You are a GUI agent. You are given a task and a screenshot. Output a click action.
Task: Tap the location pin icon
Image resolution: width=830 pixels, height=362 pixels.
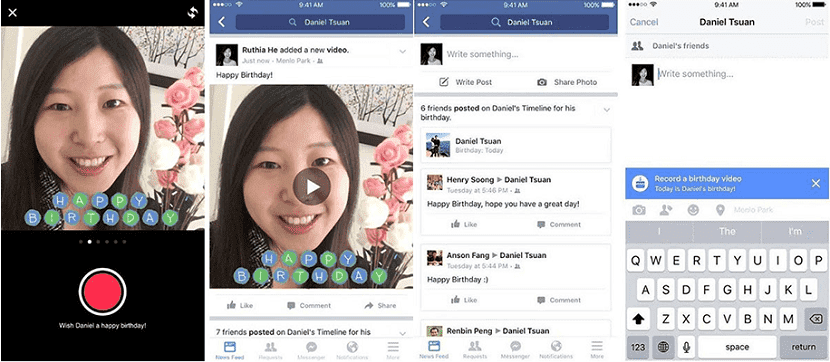point(720,211)
